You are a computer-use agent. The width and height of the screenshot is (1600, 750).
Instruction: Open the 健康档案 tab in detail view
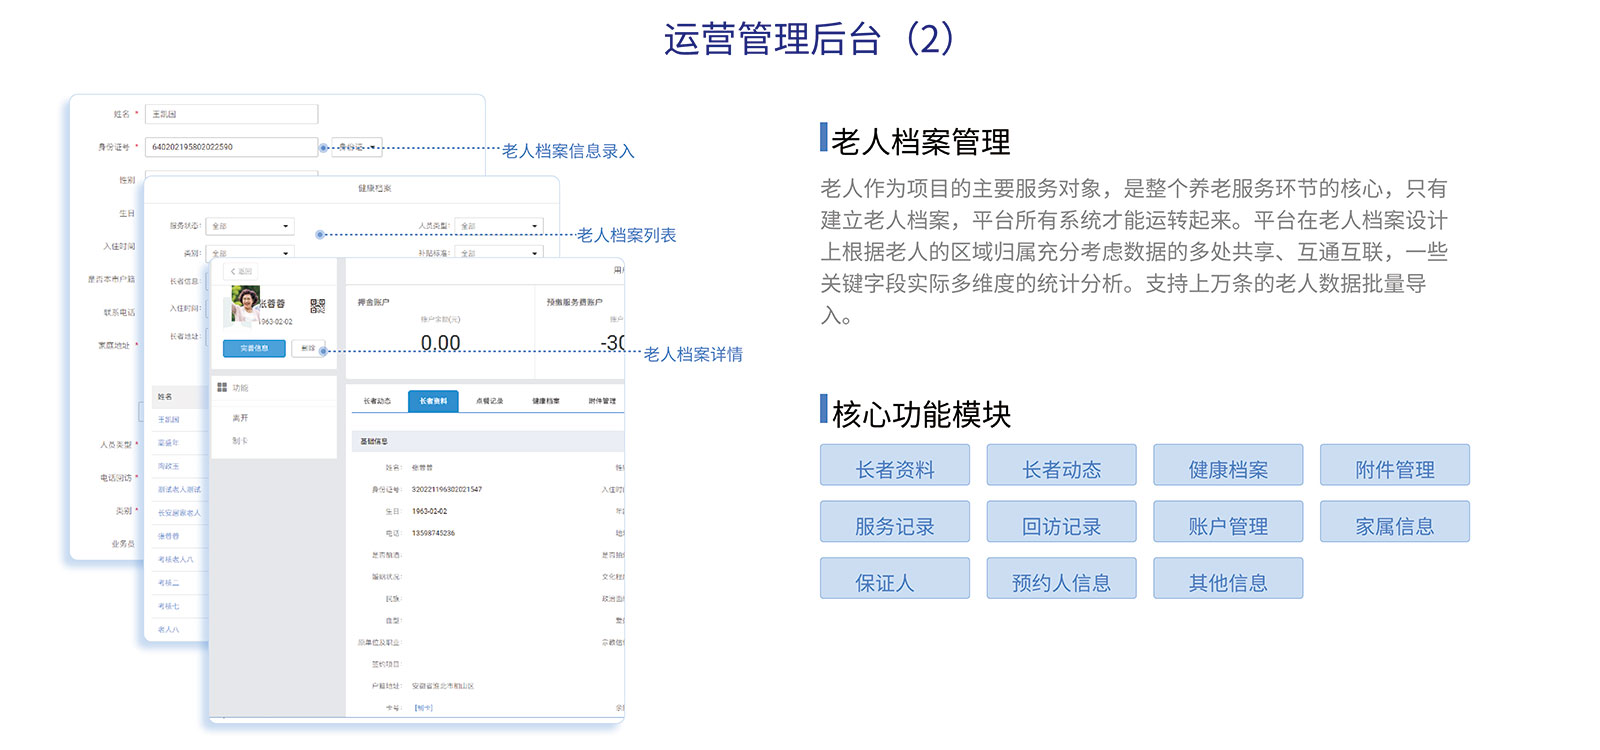point(546,401)
